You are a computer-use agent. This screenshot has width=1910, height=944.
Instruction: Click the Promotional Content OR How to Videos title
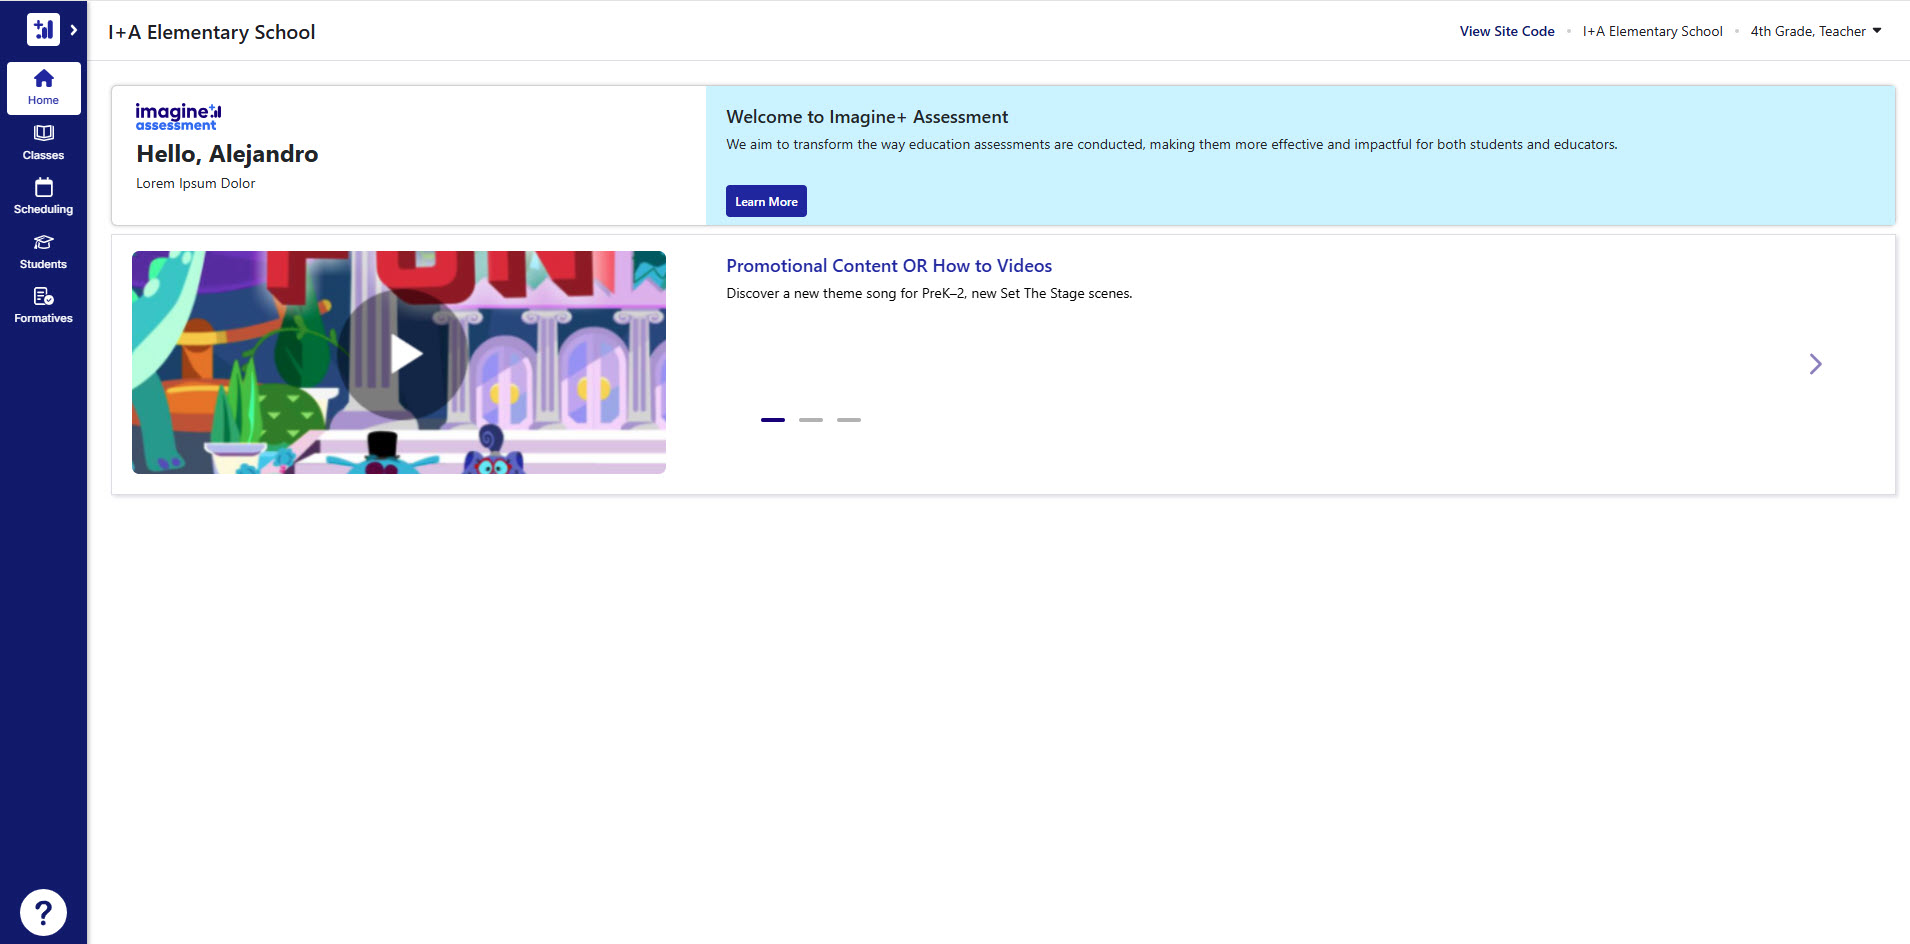coord(889,266)
